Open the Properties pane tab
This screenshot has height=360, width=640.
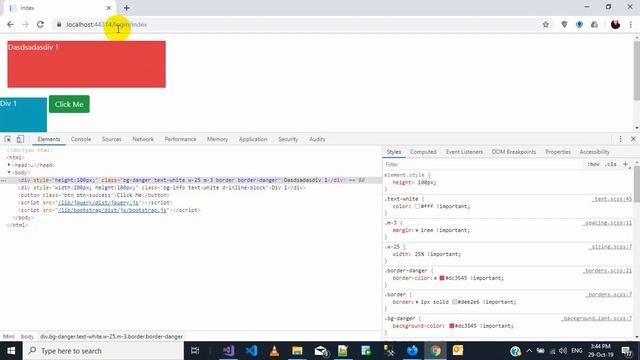[x=558, y=152]
